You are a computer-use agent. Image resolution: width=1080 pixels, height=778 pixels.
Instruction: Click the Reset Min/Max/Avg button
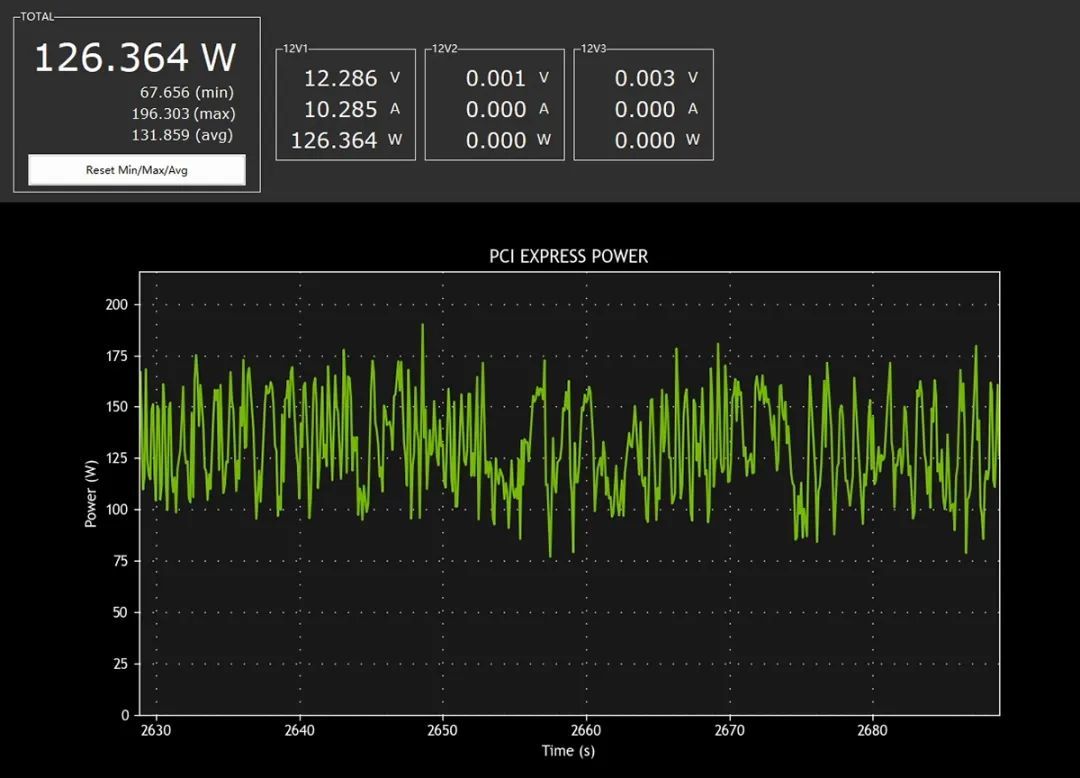click(x=136, y=170)
